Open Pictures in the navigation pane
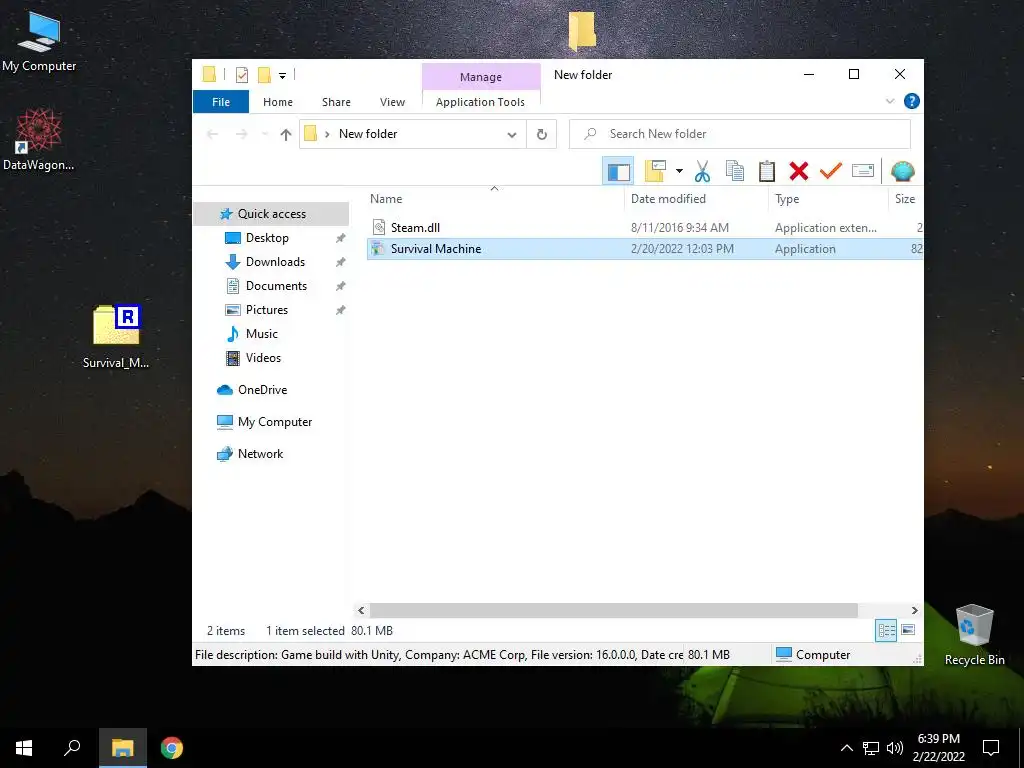This screenshot has height=768, width=1024. click(x=266, y=310)
